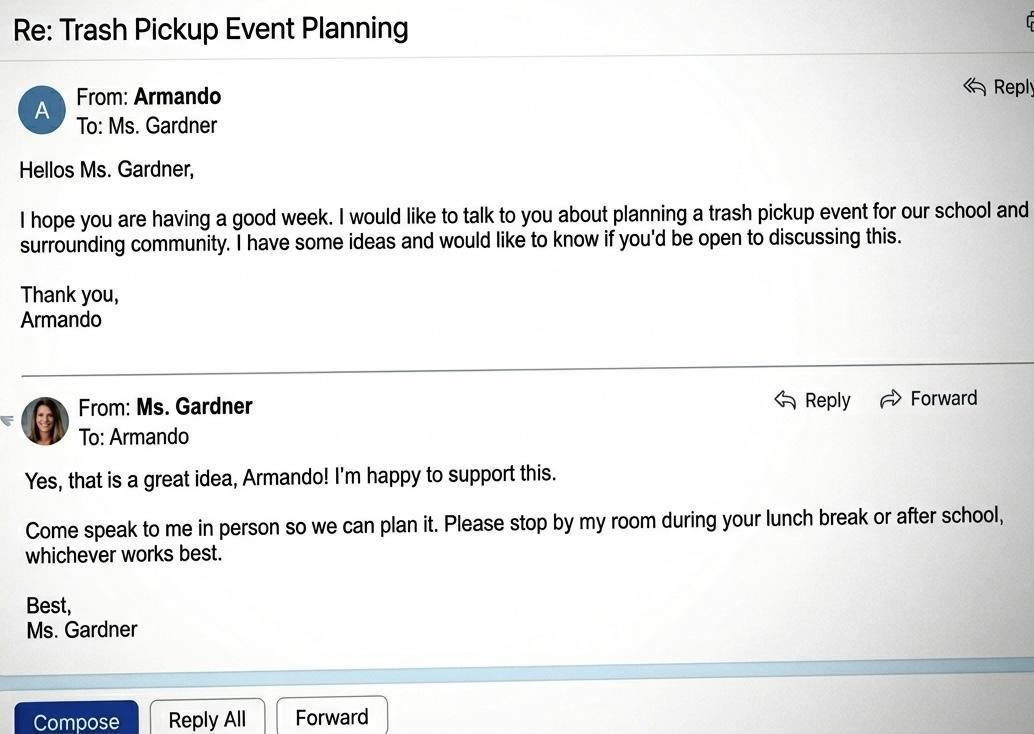Open Ms. Gardner's profile photo

pyautogui.click(x=45, y=421)
